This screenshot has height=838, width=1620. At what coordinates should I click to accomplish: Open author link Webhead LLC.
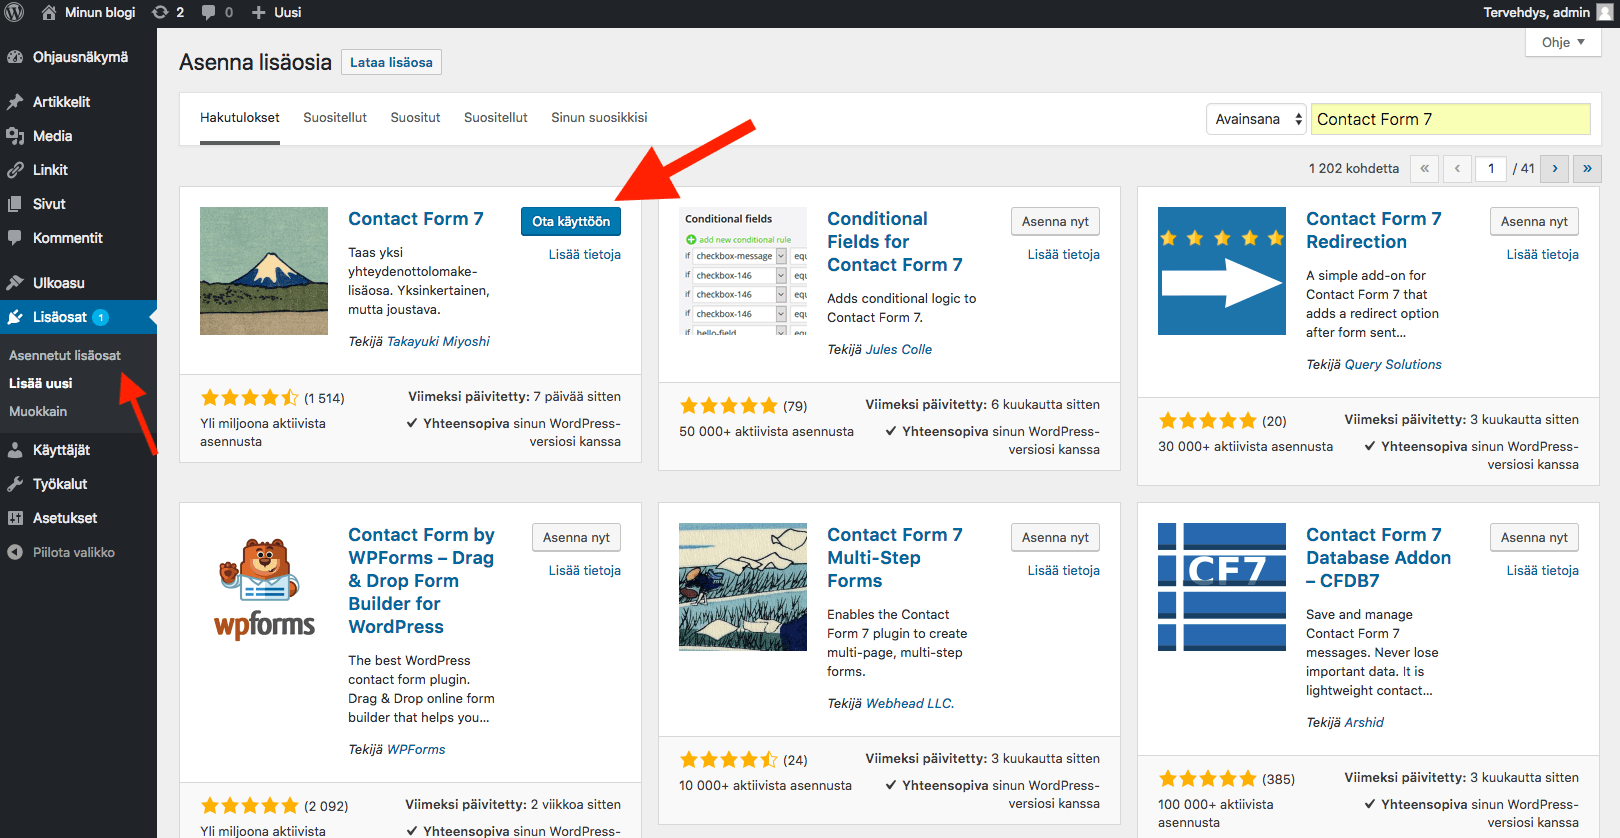pyautogui.click(x=910, y=703)
